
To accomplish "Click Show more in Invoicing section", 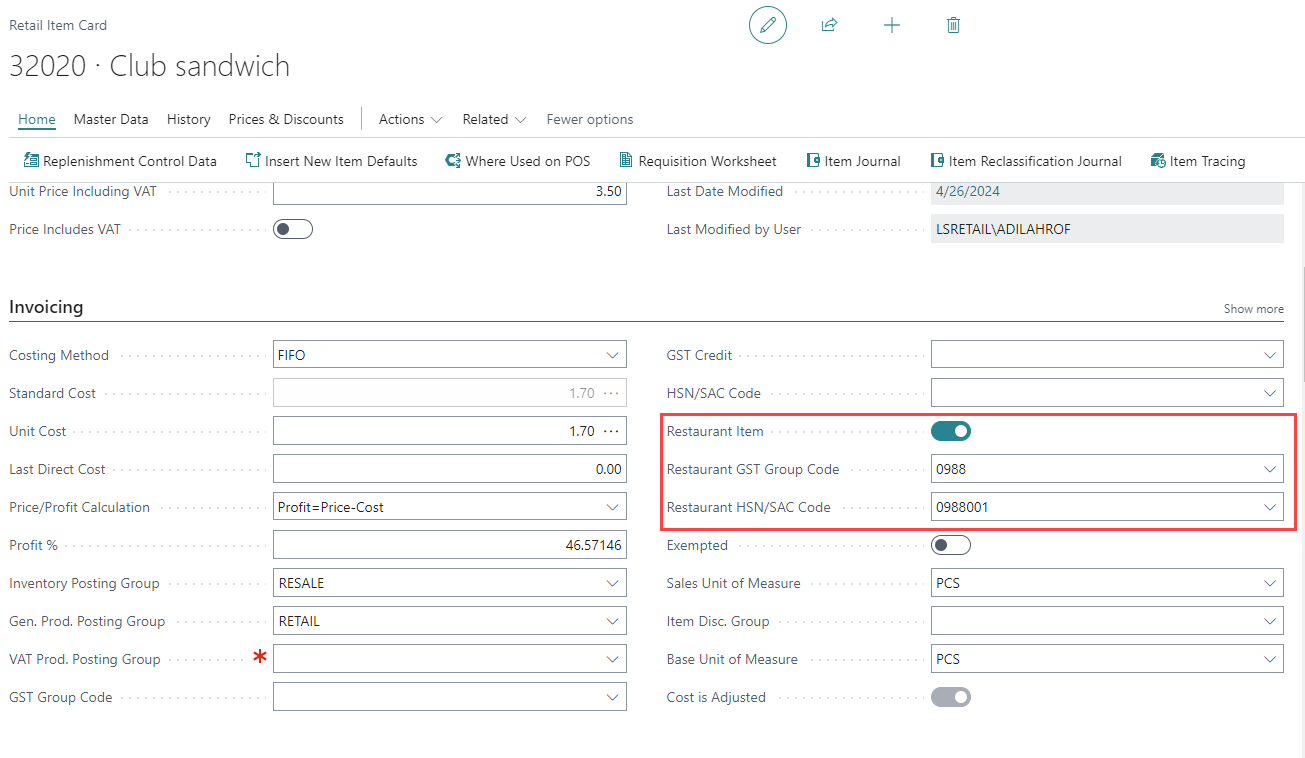I will coord(1253,309).
